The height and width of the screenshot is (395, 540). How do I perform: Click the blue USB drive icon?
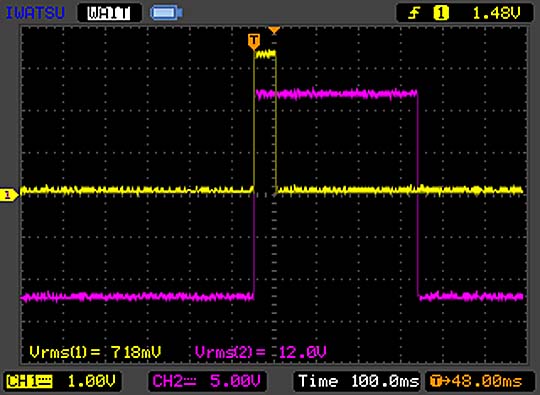[166, 13]
